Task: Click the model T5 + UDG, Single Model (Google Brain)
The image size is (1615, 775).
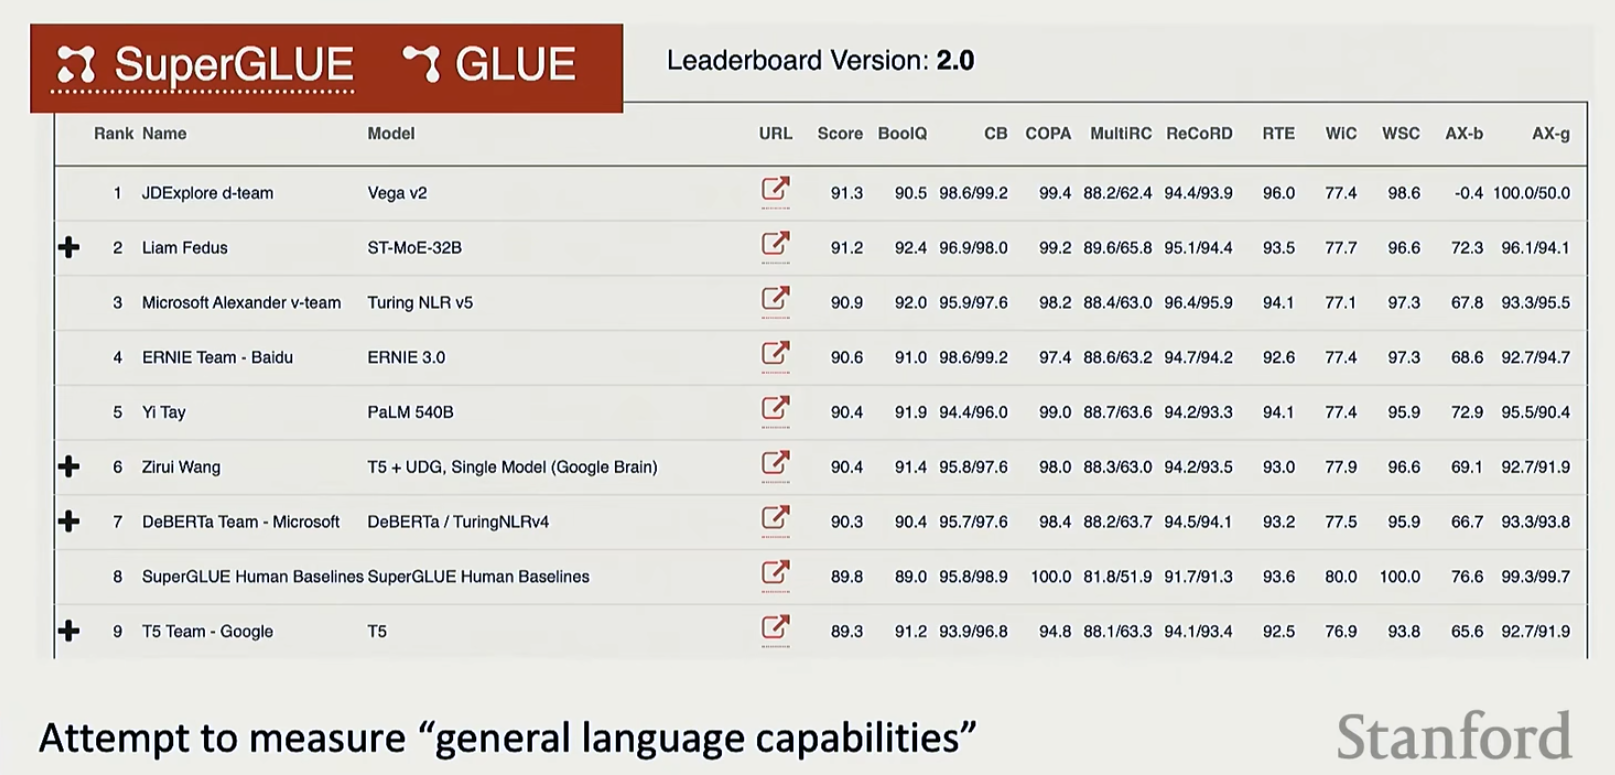Action: click(x=512, y=467)
